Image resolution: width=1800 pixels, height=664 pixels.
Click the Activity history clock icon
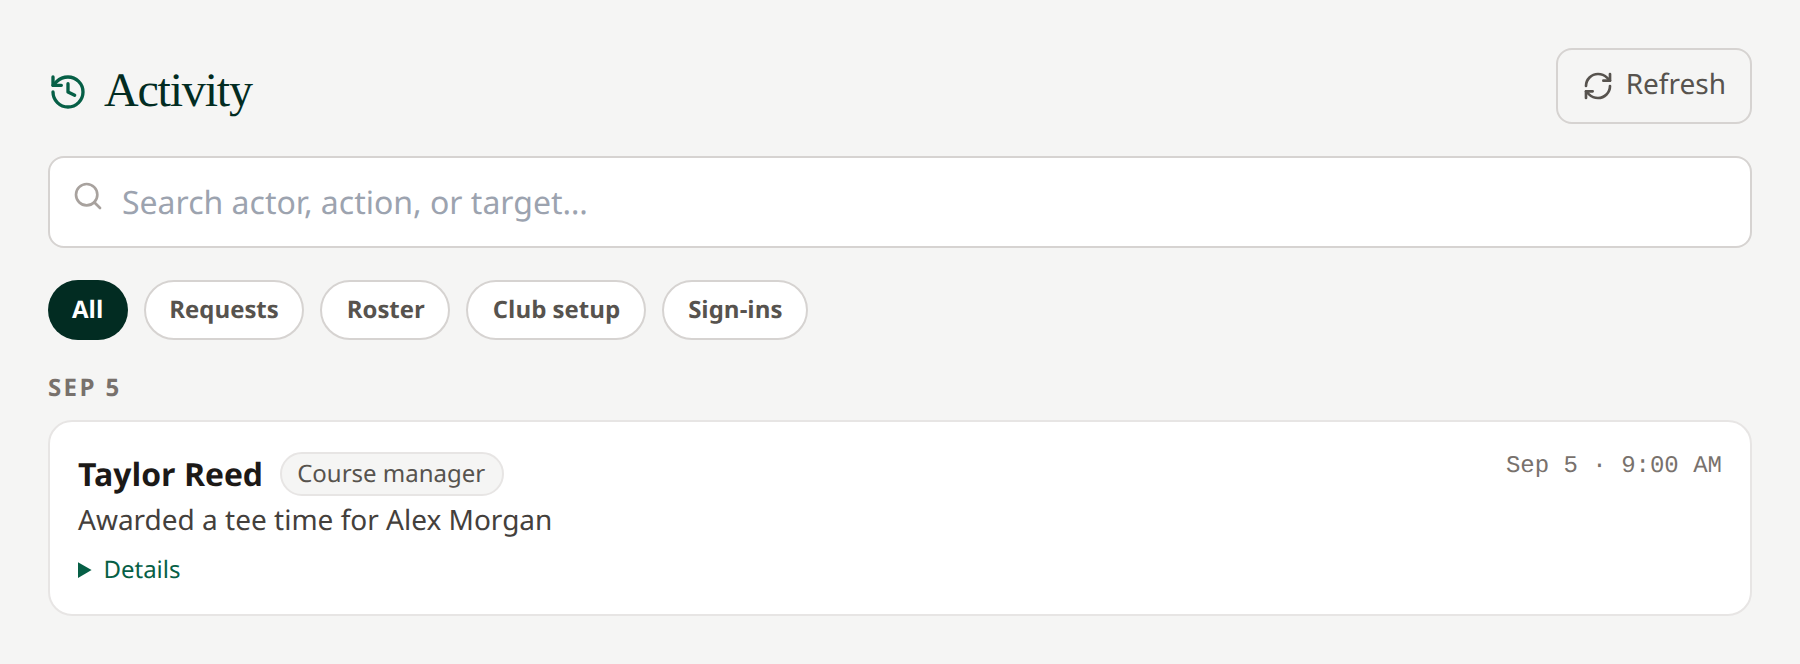pos(68,91)
